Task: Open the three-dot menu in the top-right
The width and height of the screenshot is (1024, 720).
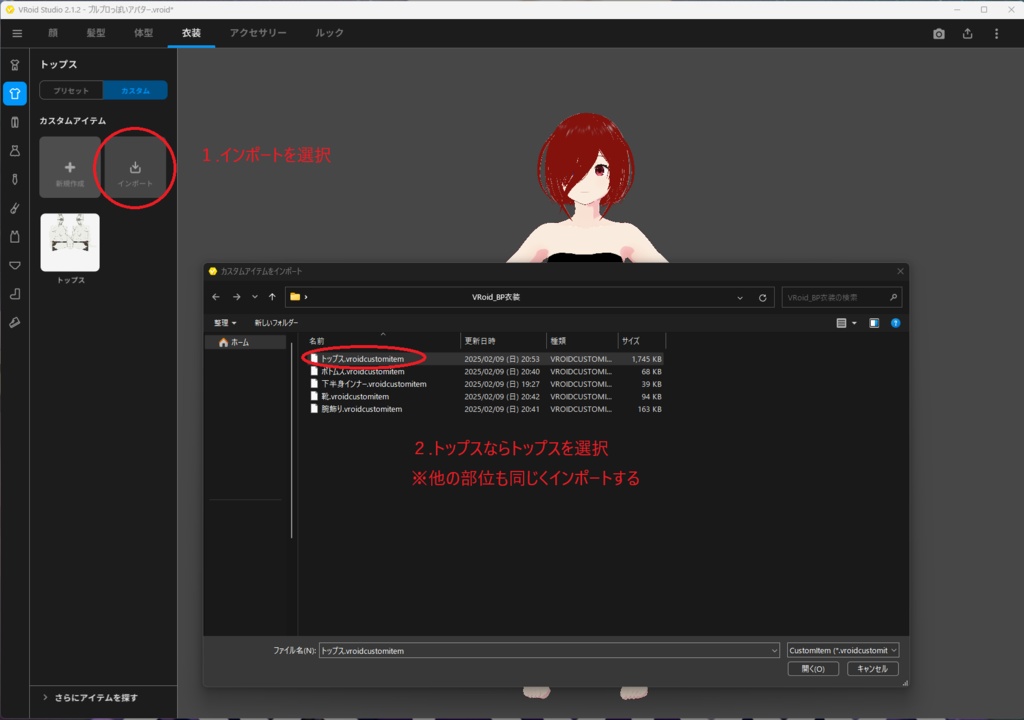Action: pos(996,33)
